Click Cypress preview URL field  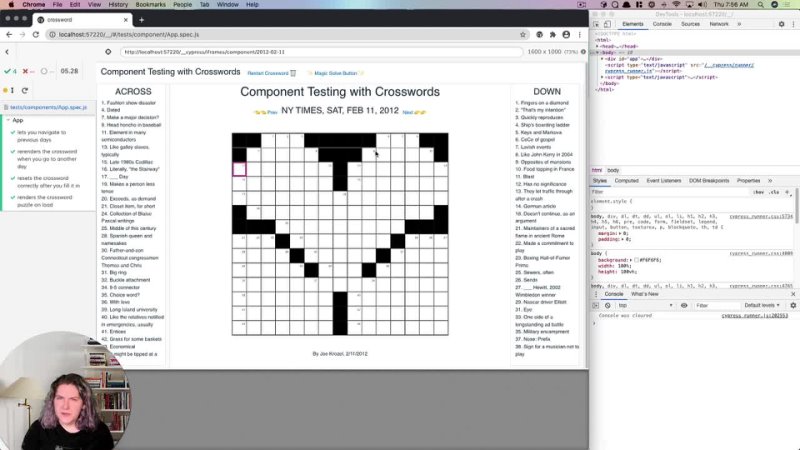pyautogui.click(x=321, y=52)
